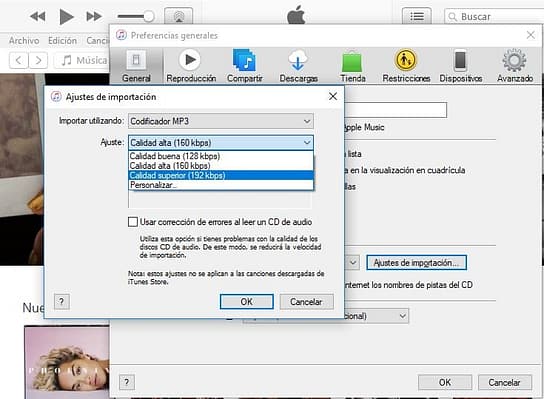The width and height of the screenshot is (544, 399).
Task: Switch to the Tienda preferences tab
Action: (x=352, y=66)
